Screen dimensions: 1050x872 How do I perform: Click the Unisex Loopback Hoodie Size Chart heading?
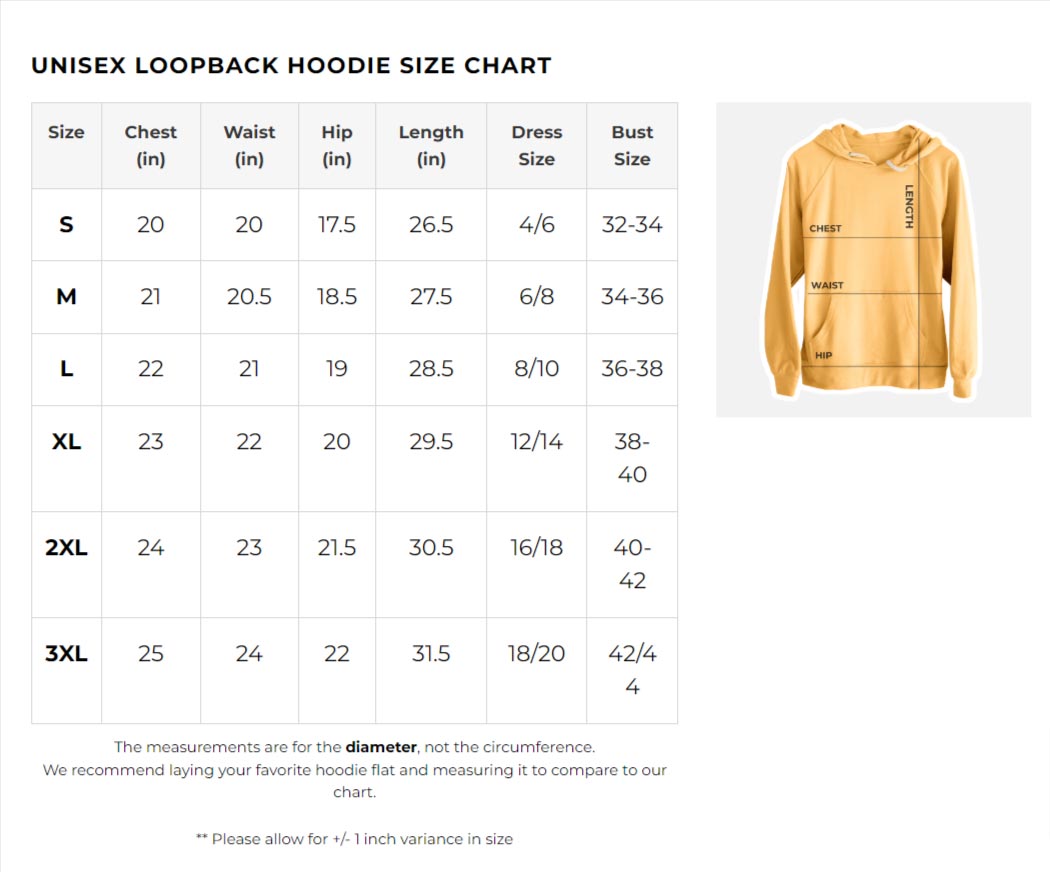(291, 66)
